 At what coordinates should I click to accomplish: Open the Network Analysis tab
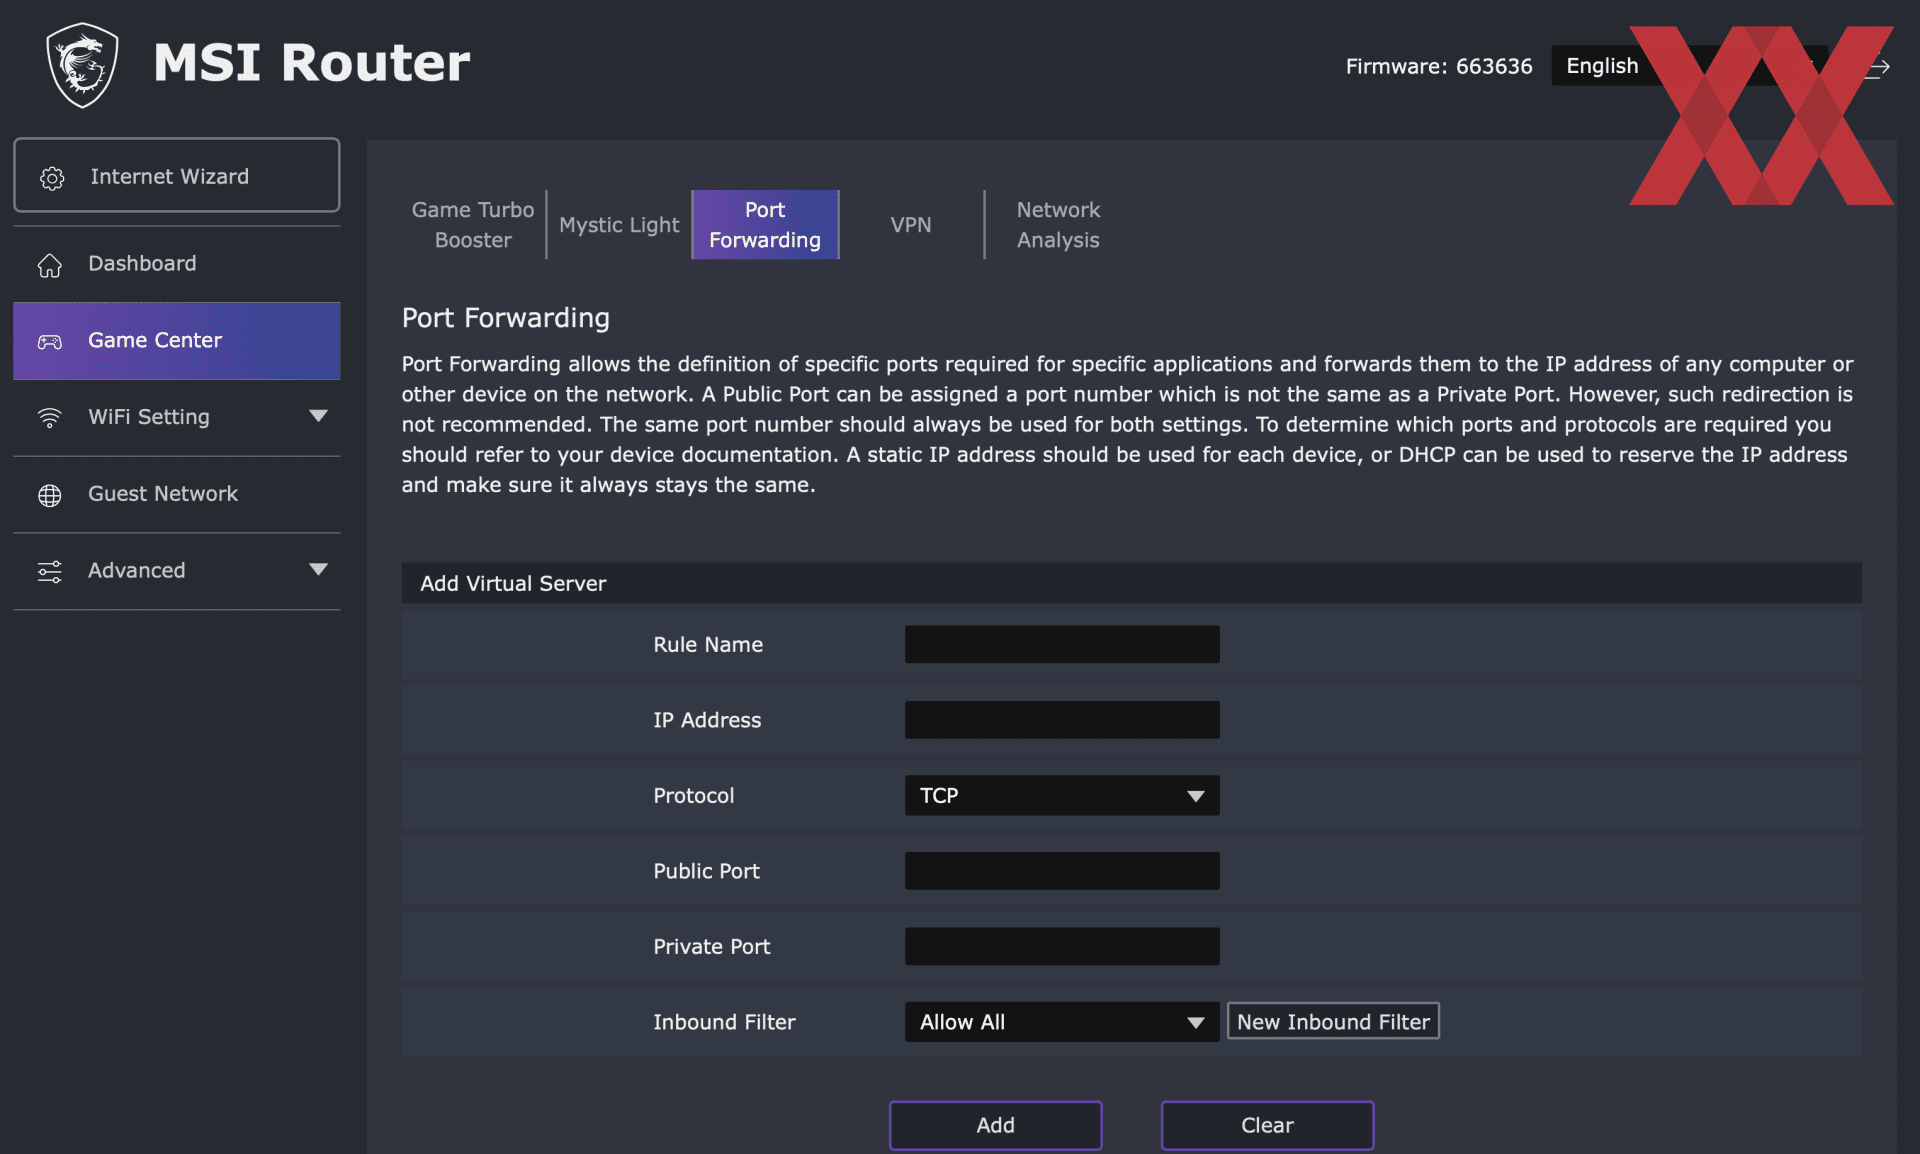pos(1058,225)
